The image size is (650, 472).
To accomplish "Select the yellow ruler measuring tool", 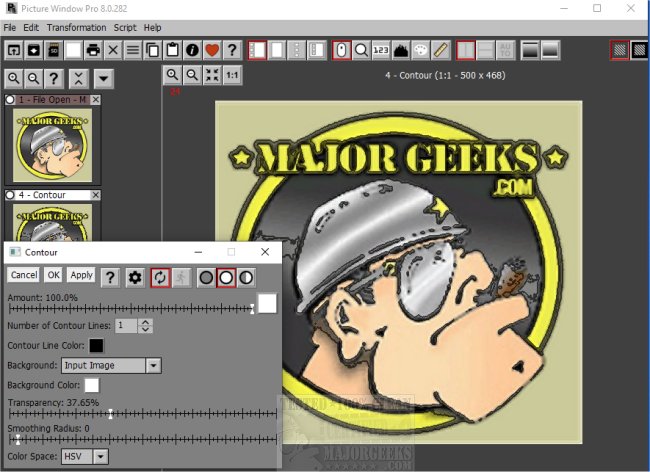I will (x=441, y=51).
